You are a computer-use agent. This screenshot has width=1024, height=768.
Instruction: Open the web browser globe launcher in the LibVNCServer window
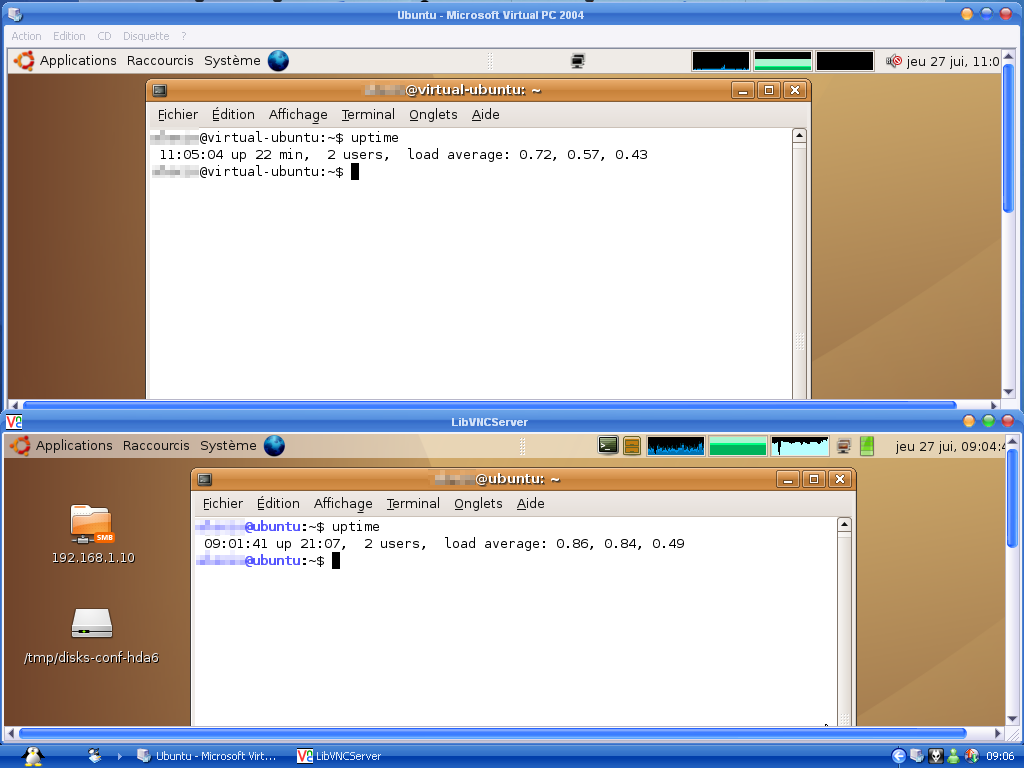274,445
